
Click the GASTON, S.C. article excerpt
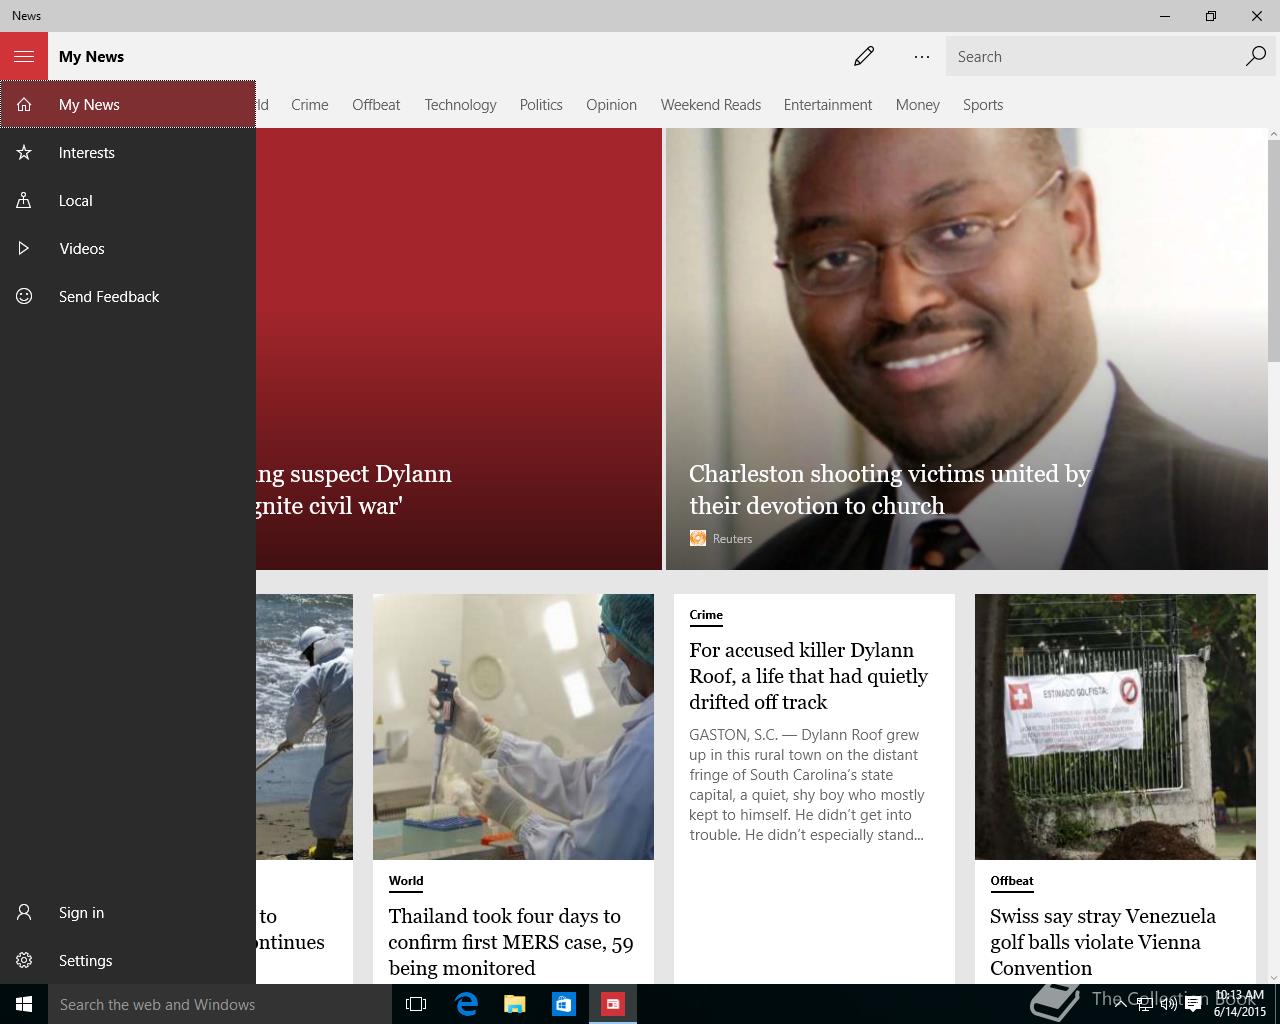tap(808, 785)
